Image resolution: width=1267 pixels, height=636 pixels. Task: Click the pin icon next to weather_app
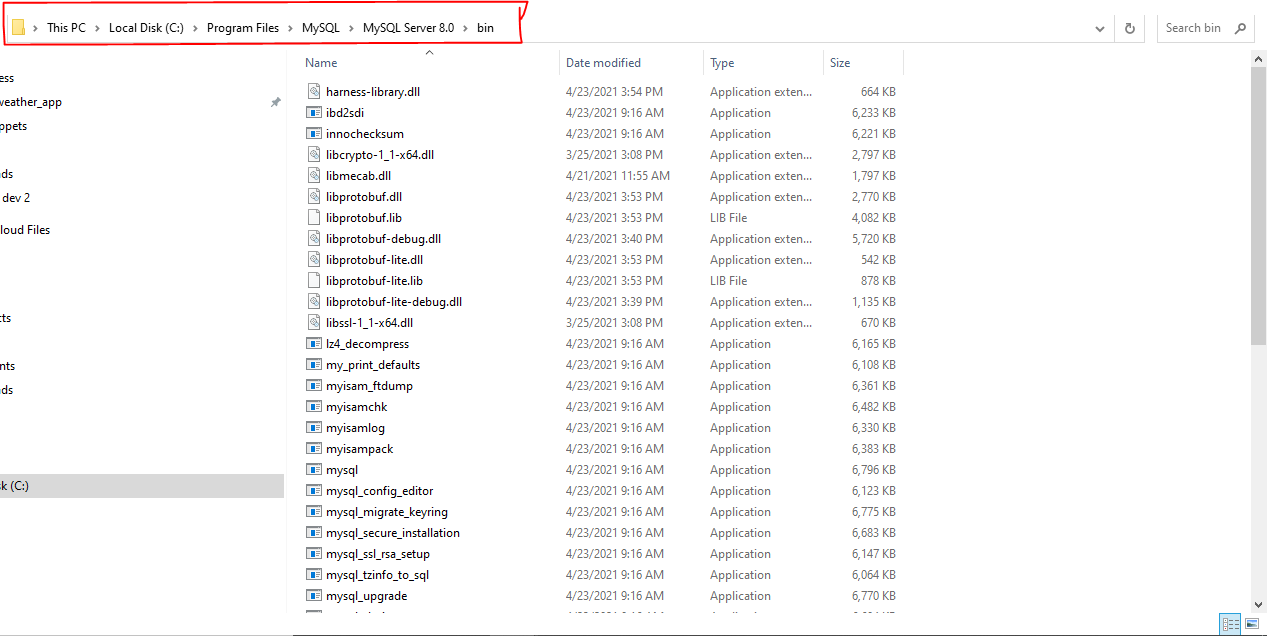pos(275,102)
